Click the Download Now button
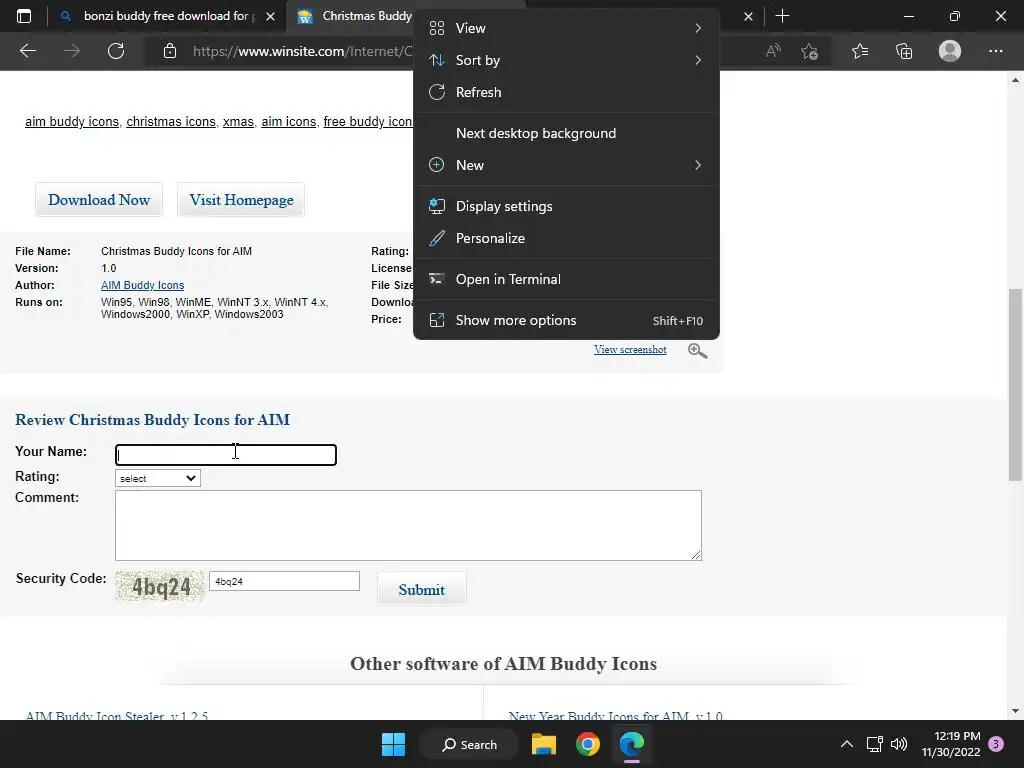Viewport: 1024px width, 768px height. tap(99, 200)
